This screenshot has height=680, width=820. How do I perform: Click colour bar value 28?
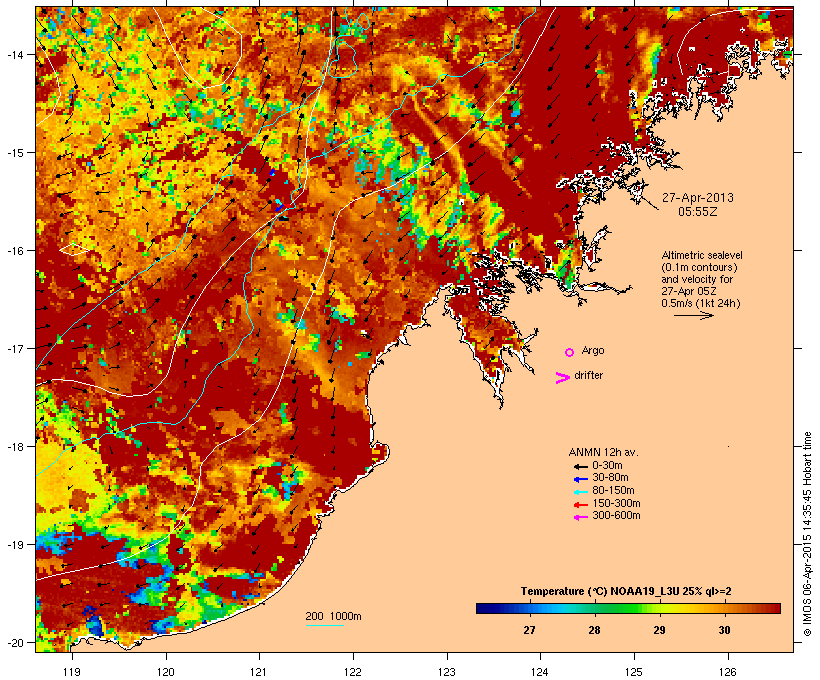point(594,630)
